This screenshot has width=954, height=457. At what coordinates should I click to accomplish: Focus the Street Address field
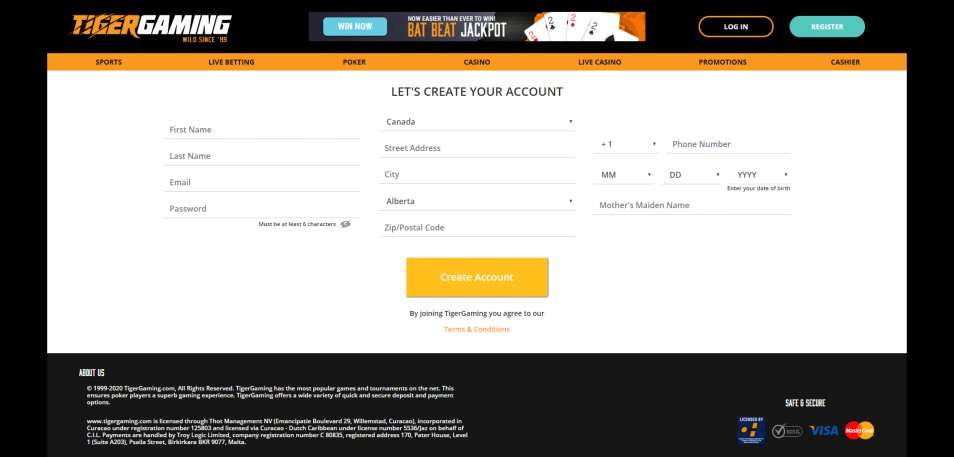477,148
